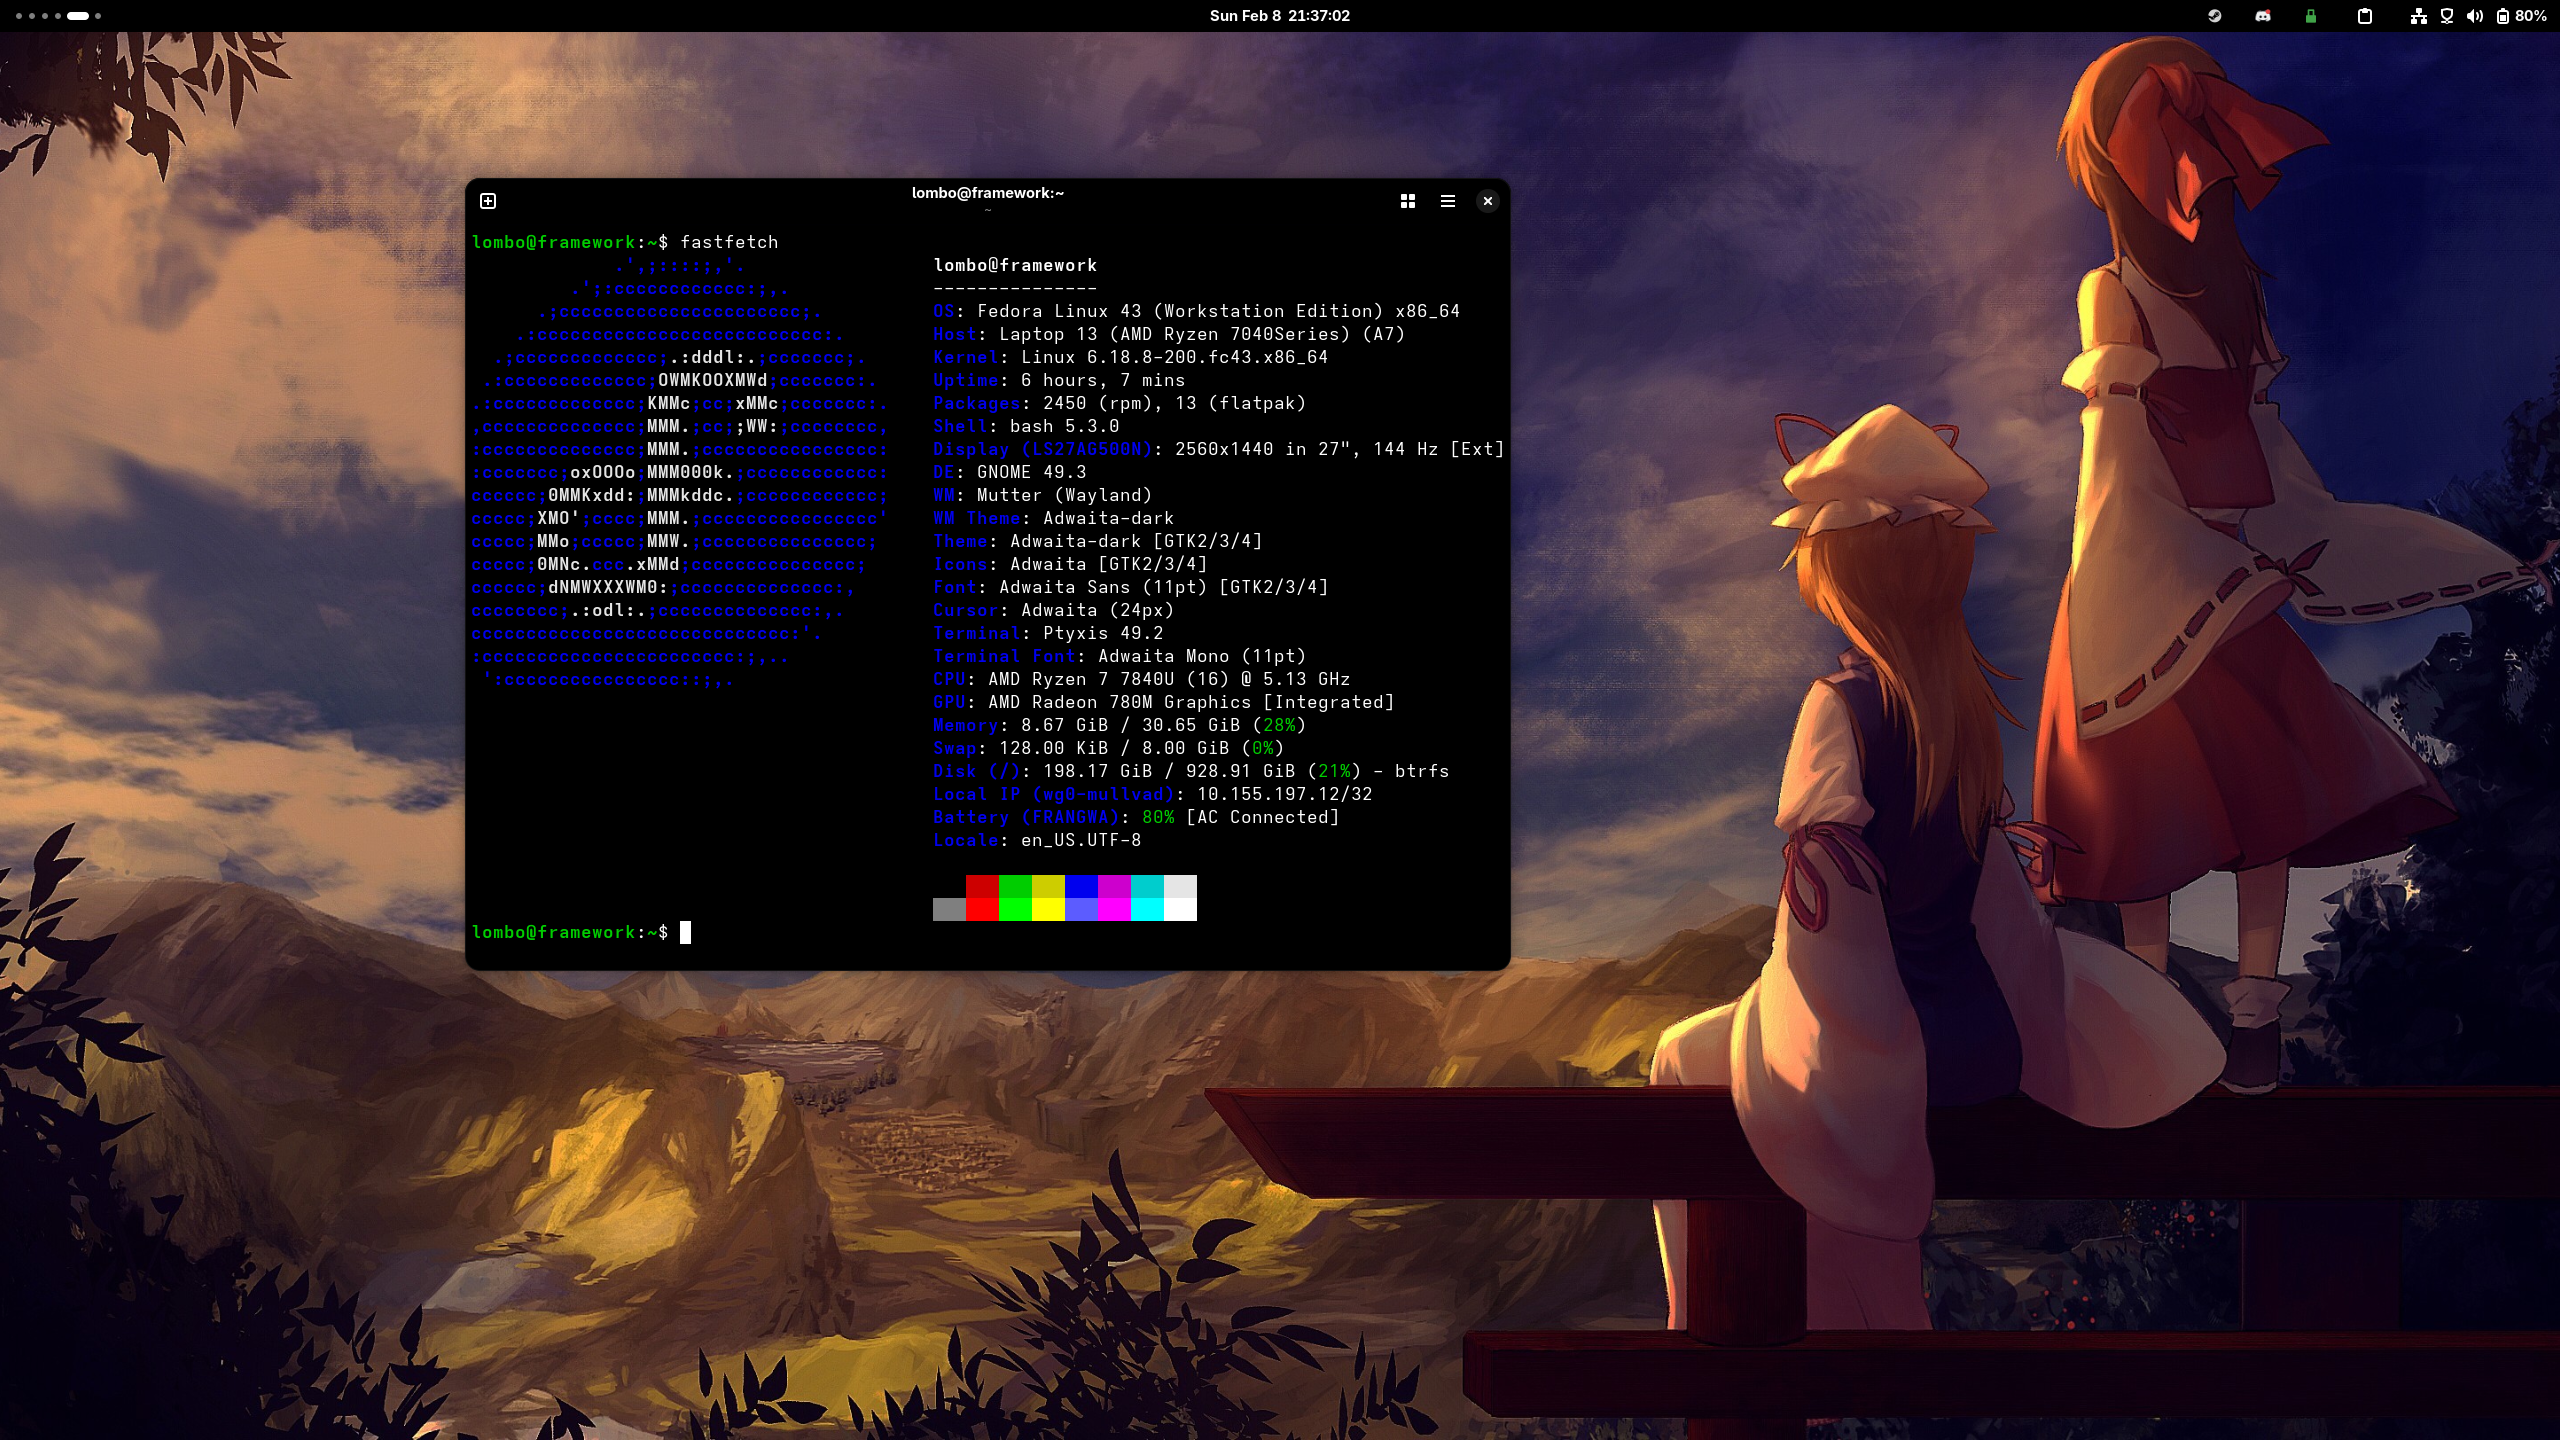Open a new terminal tab
Viewport: 2560px width, 1440px height.
(x=488, y=201)
